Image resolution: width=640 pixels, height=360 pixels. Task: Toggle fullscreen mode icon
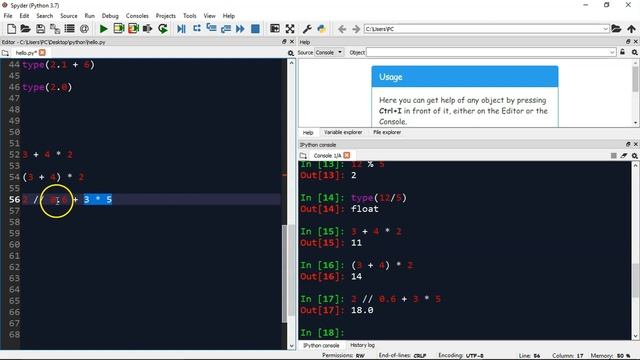[x=290, y=29]
